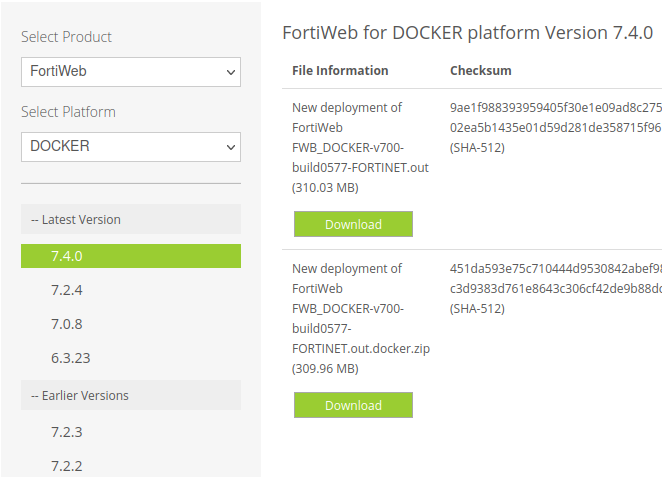Choose version 6.3.23 from list
Viewport: 662px width, 477px height.
(71, 358)
